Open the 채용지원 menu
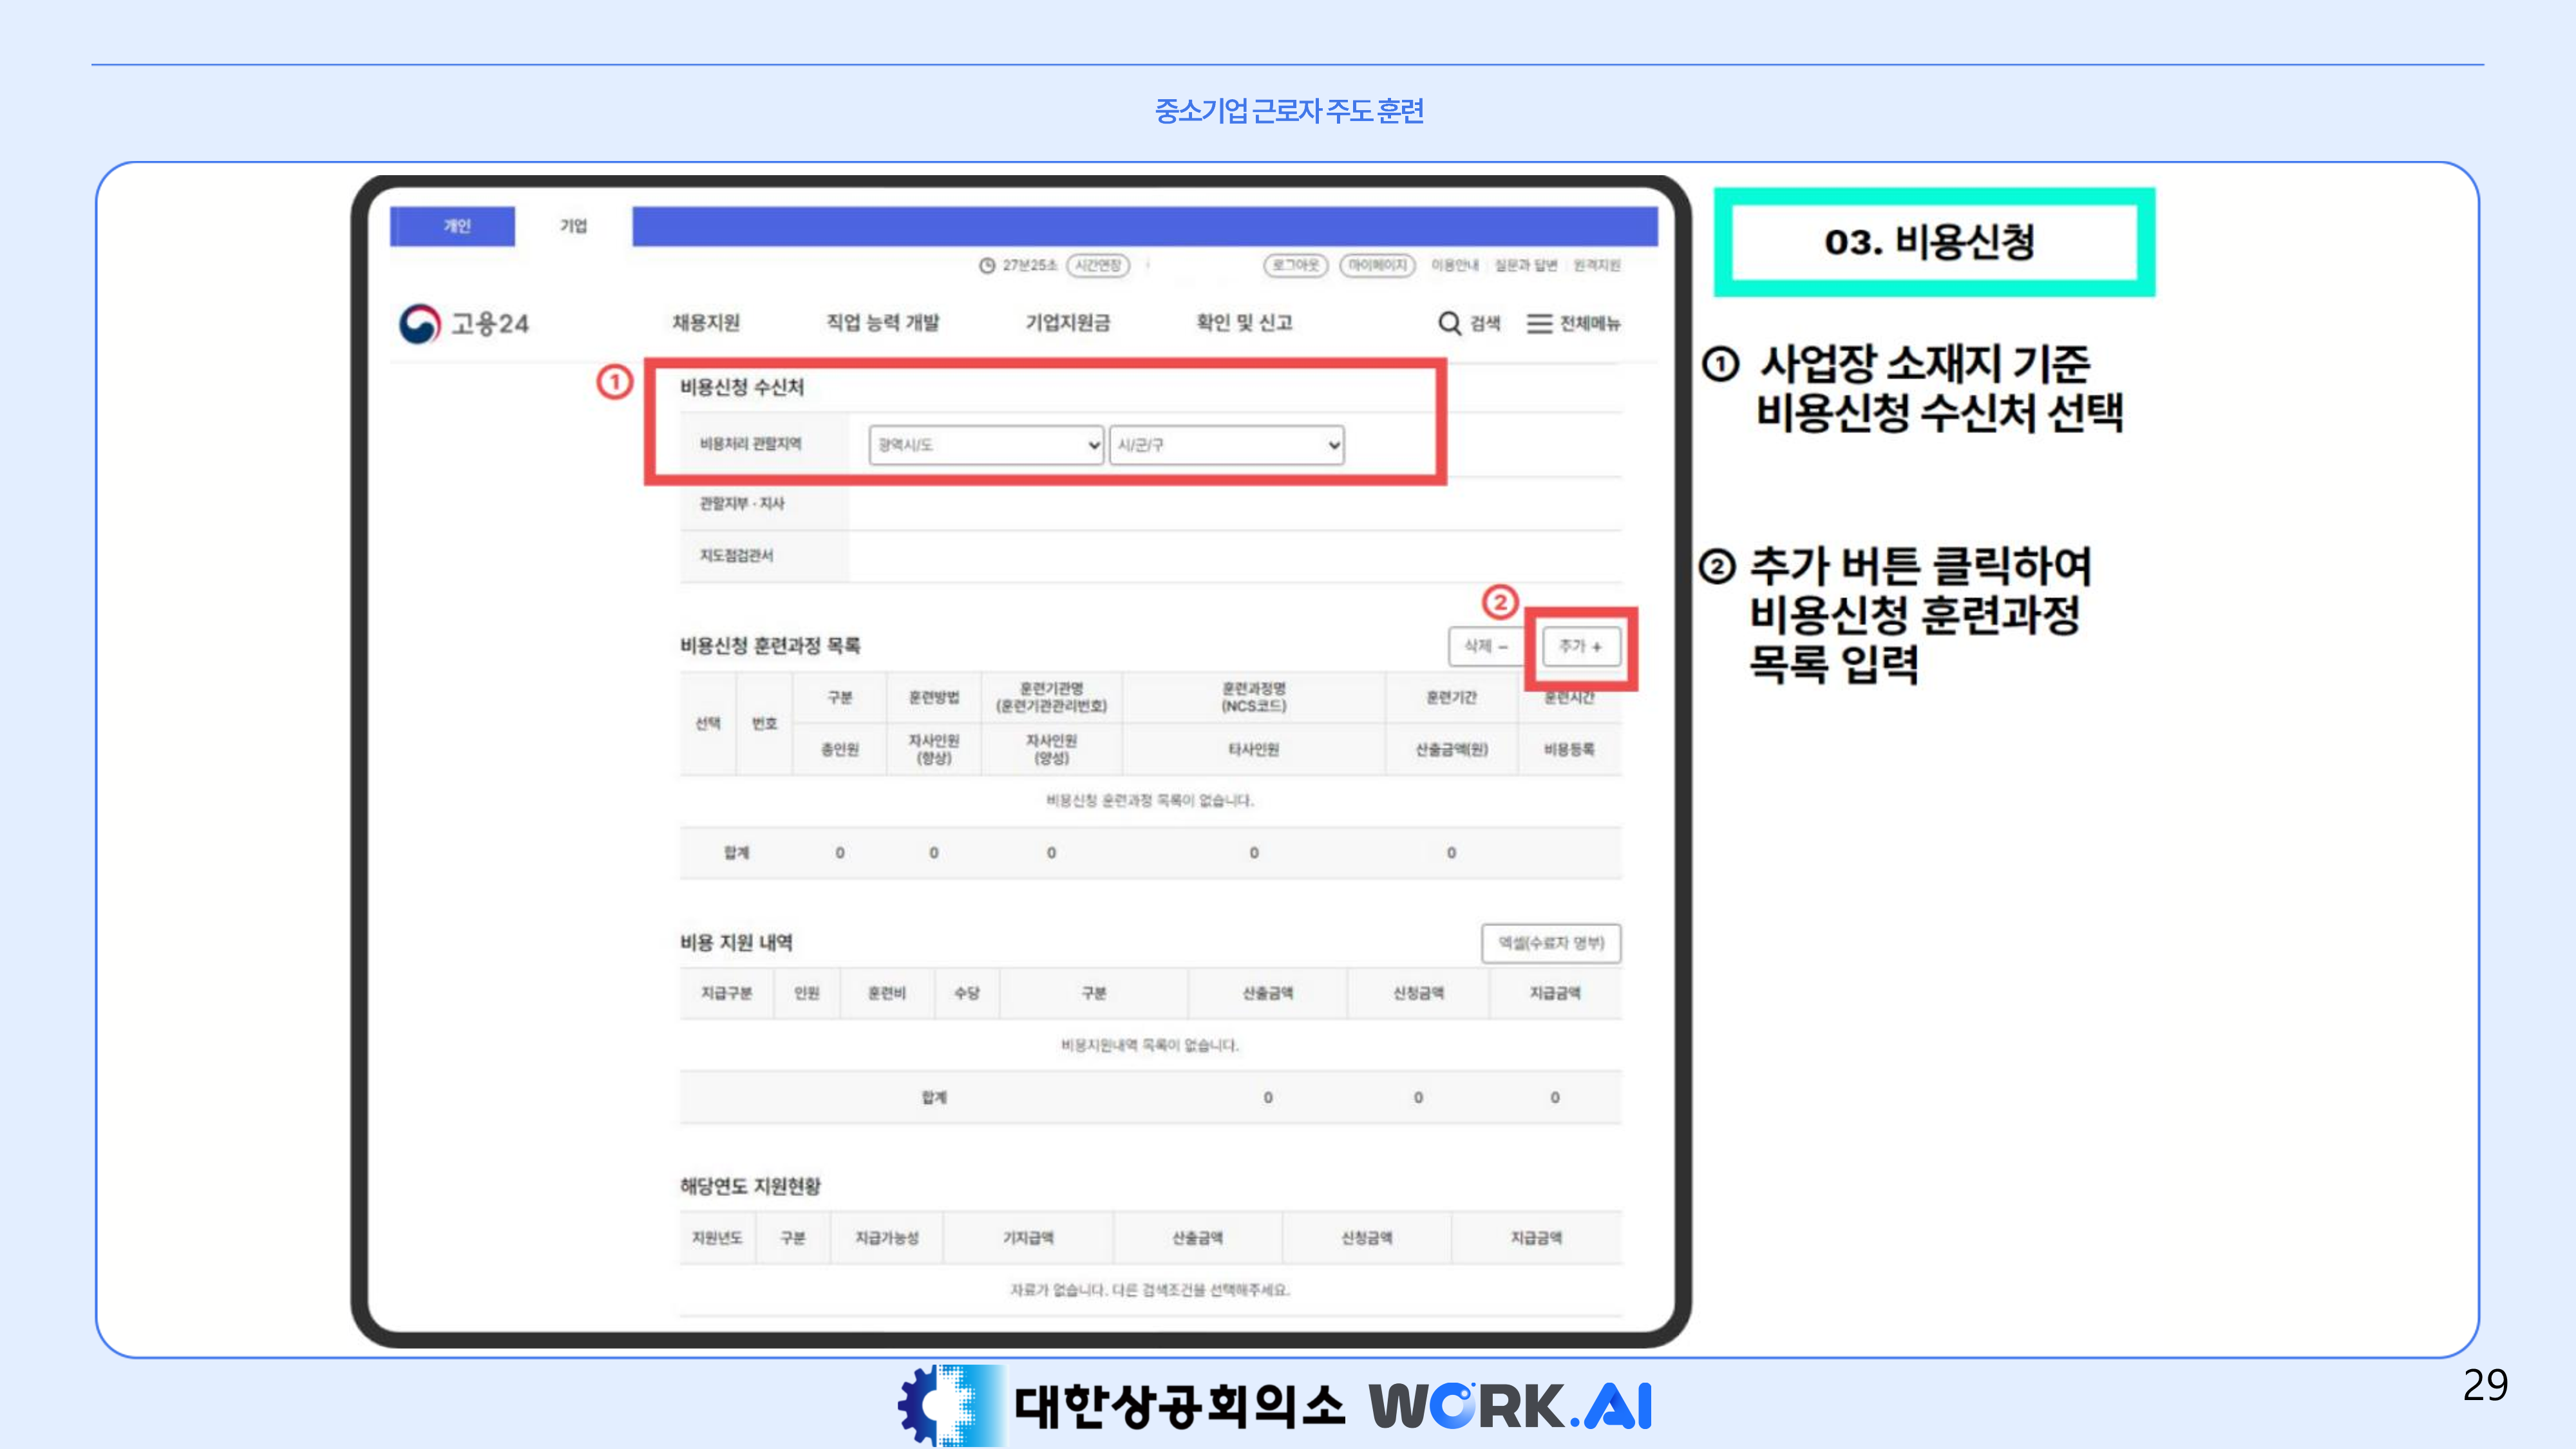2576x1449 pixels. pos(706,322)
